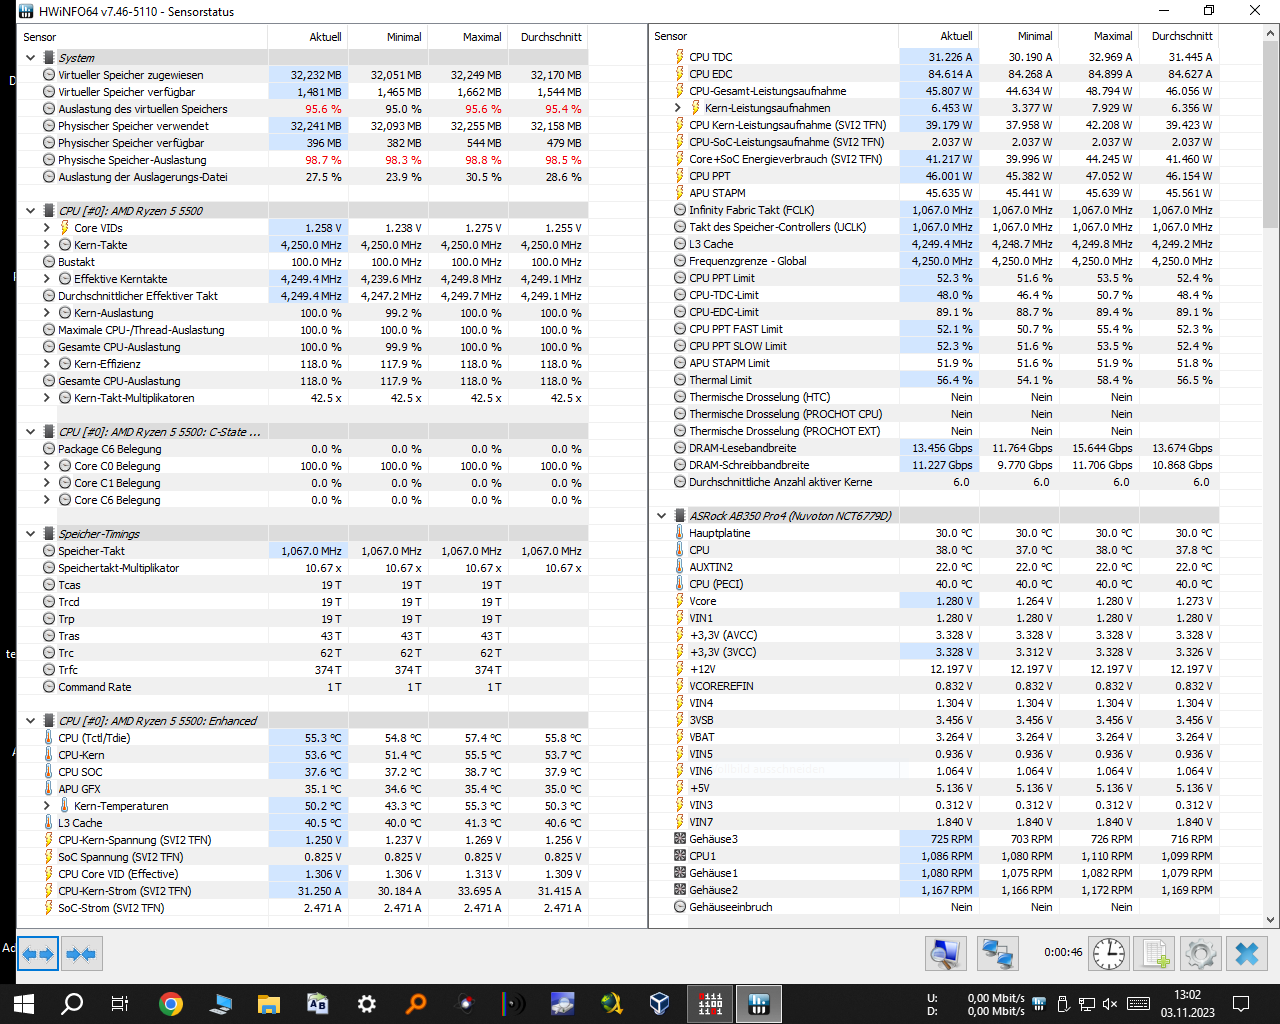Image resolution: width=1280 pixels, height=1024 pixels.
Task: Collapse the Speicher-Timings group
Action: 30,534
